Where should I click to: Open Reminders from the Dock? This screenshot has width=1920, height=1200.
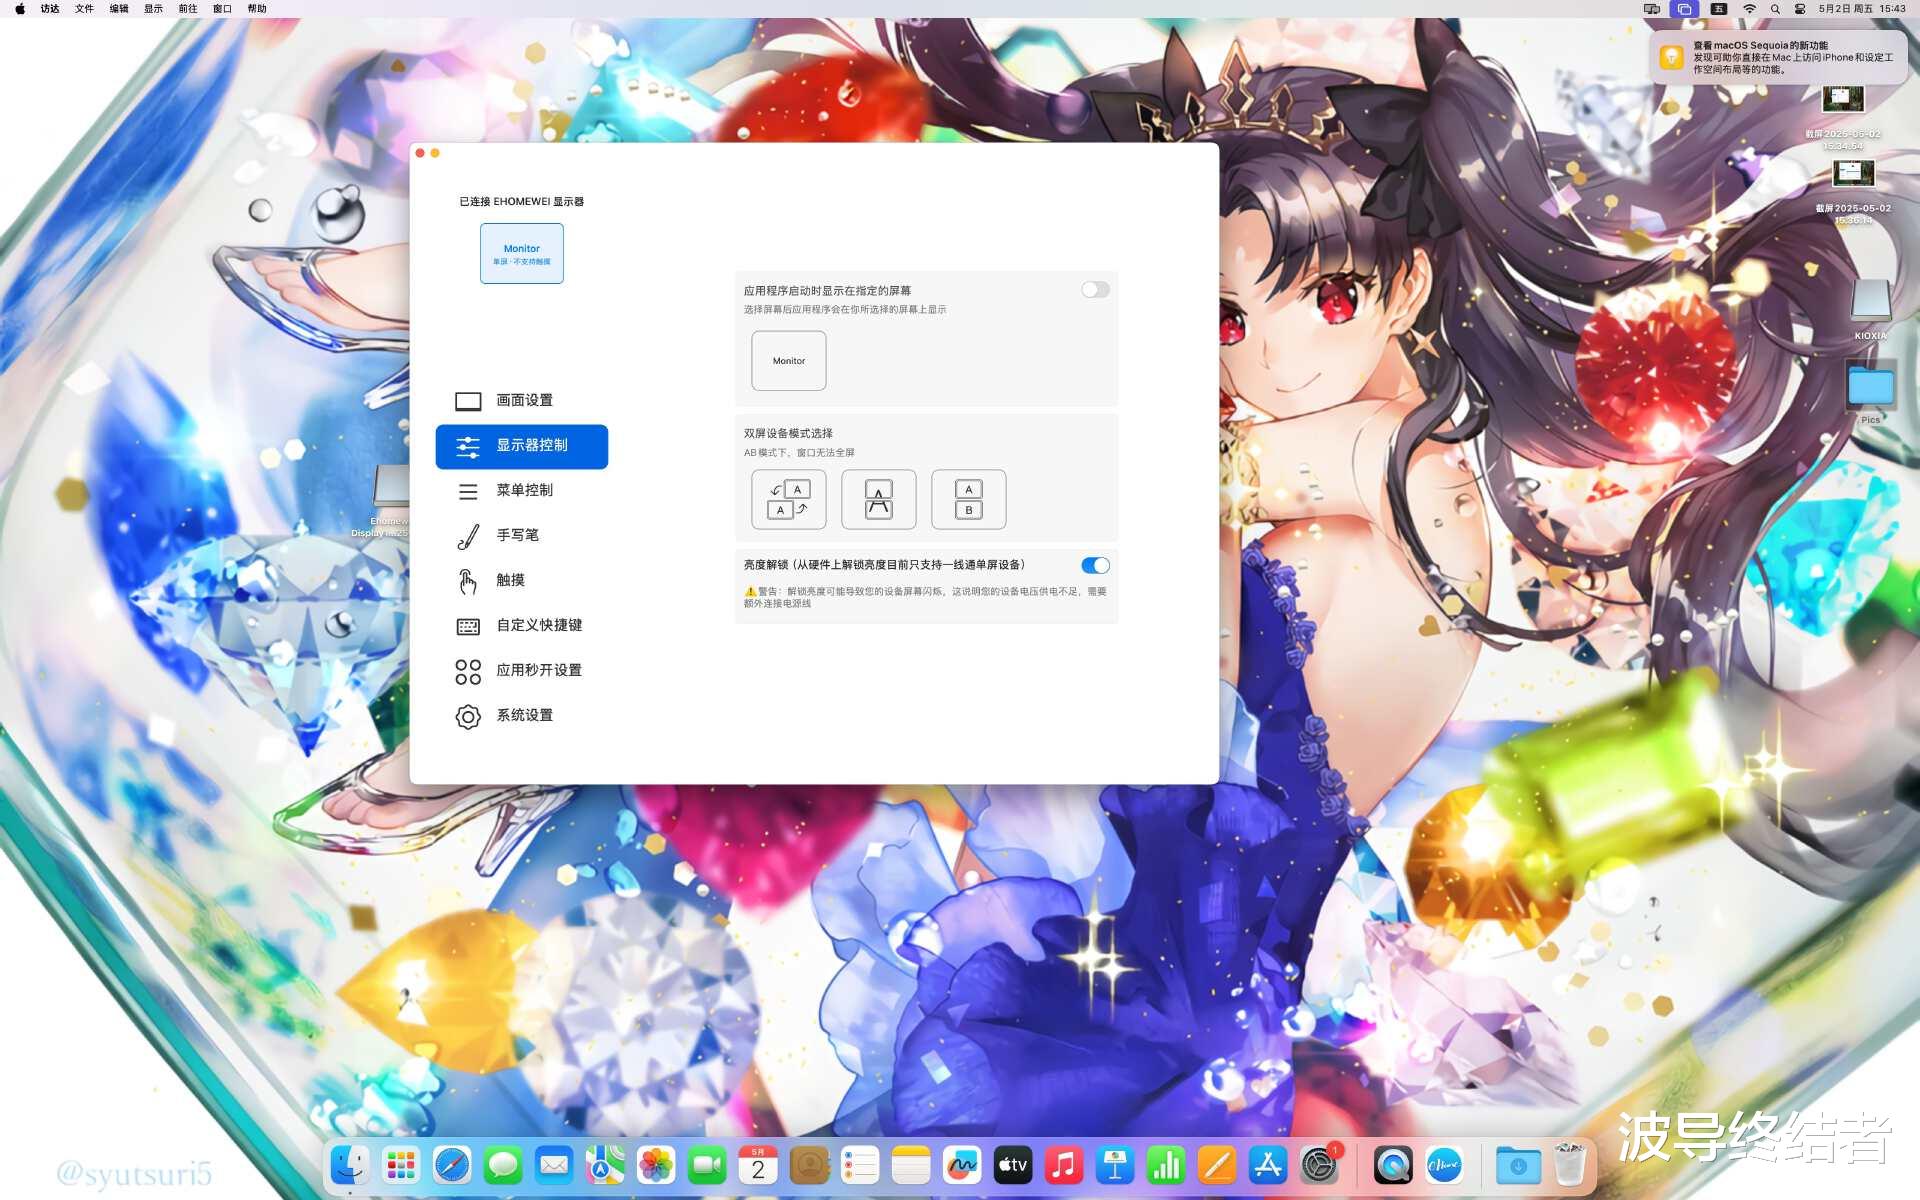point(860,1165)
